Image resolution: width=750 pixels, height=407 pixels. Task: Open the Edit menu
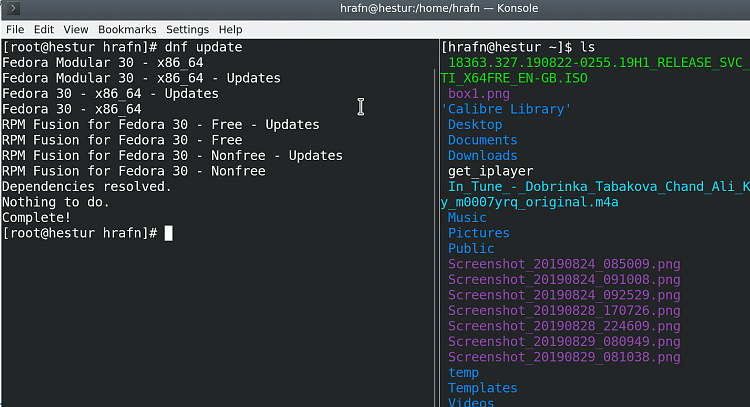pyautogui.click(x=44, y=30)
